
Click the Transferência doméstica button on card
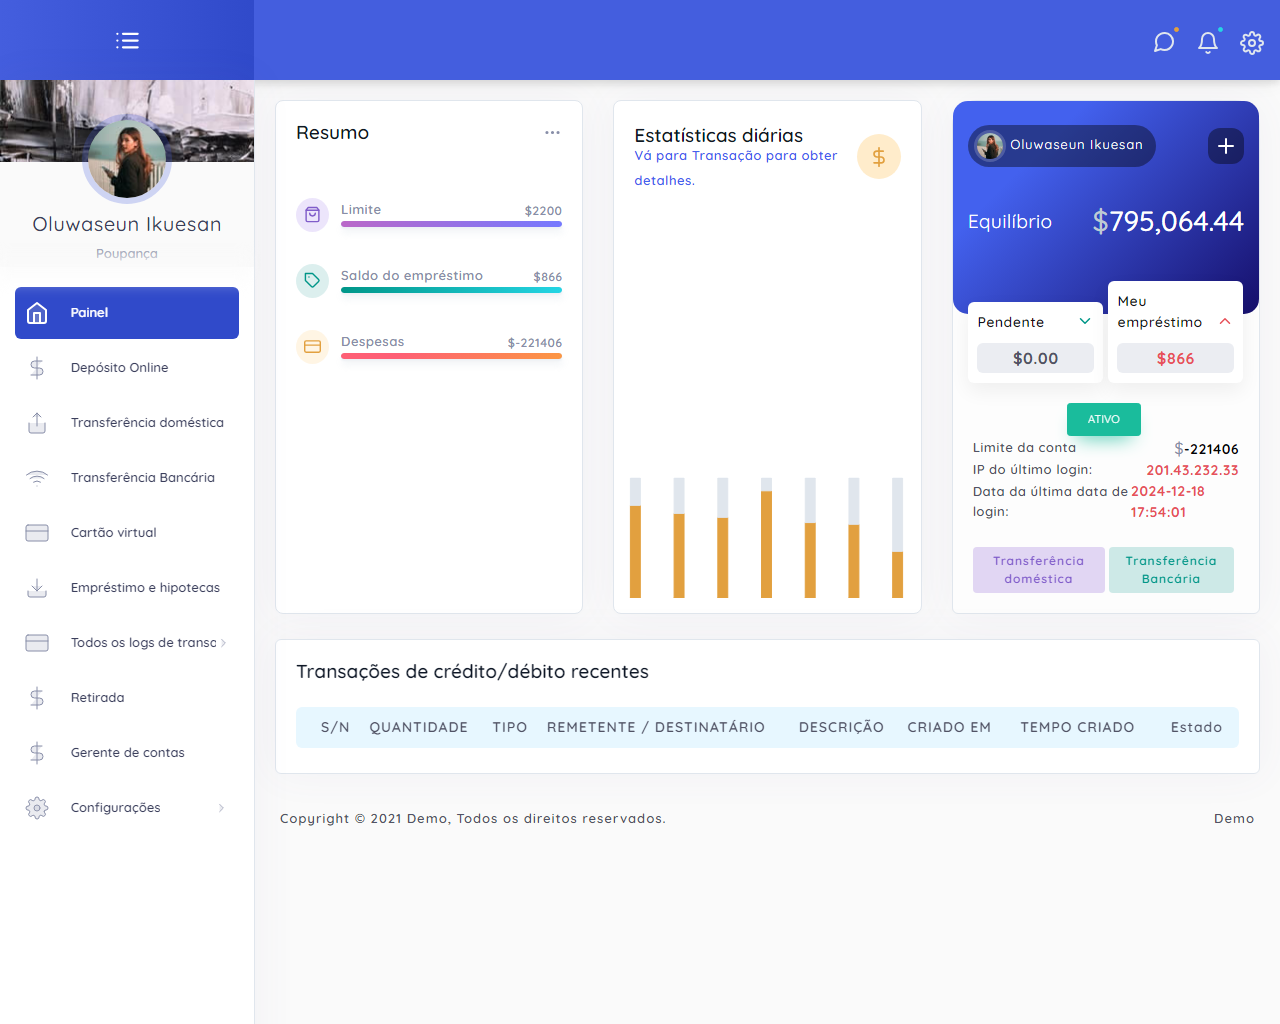1038,570
